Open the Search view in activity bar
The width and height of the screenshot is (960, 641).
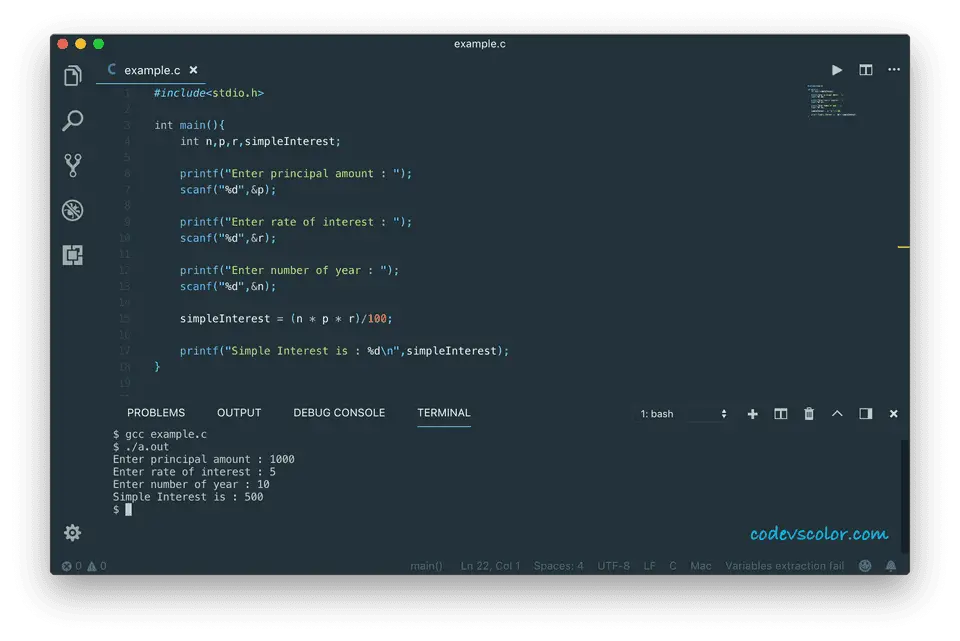point(72,120)
